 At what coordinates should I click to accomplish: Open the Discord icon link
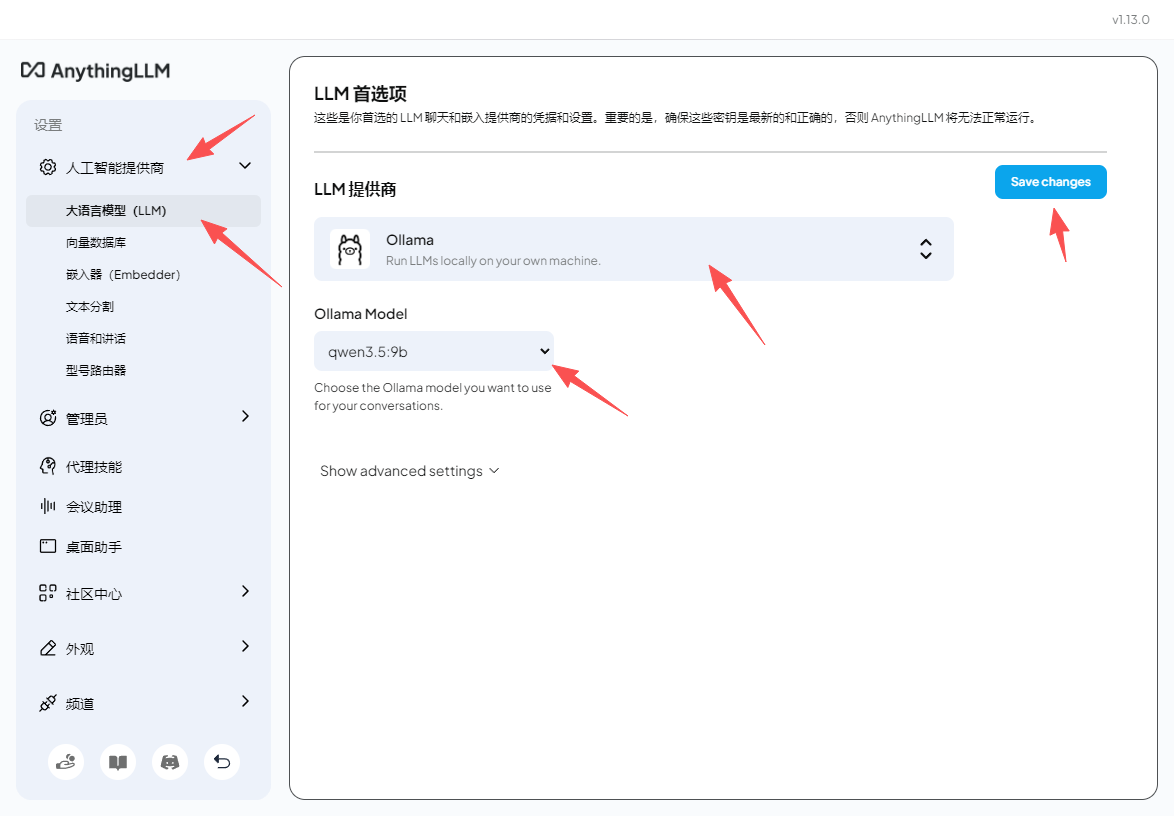click(x=170, y=762)
